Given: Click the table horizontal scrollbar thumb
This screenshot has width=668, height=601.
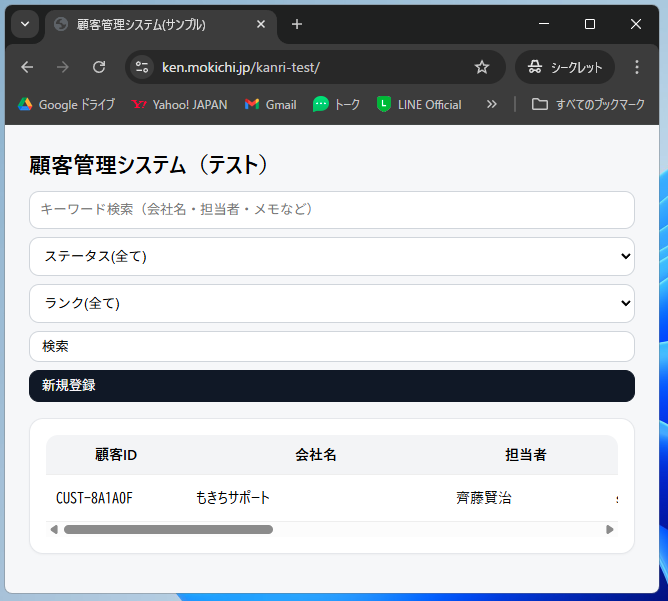Looking at the screenshot, I should click(x=168, y=529).
